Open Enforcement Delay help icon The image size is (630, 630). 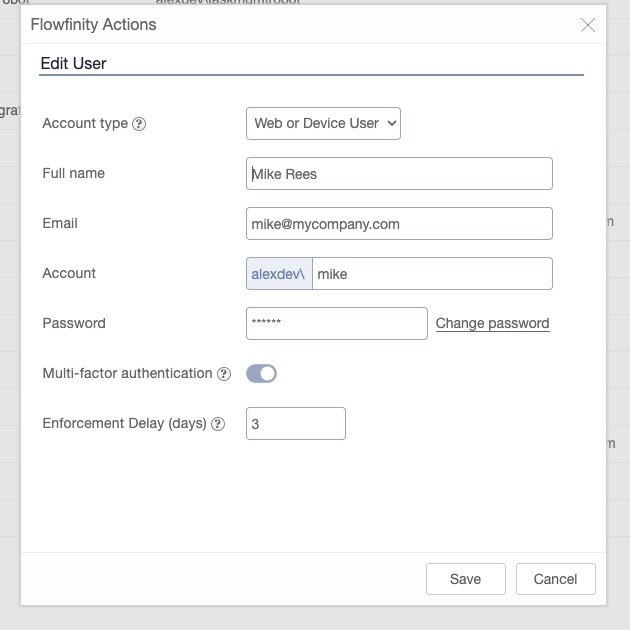pos(218,424)
